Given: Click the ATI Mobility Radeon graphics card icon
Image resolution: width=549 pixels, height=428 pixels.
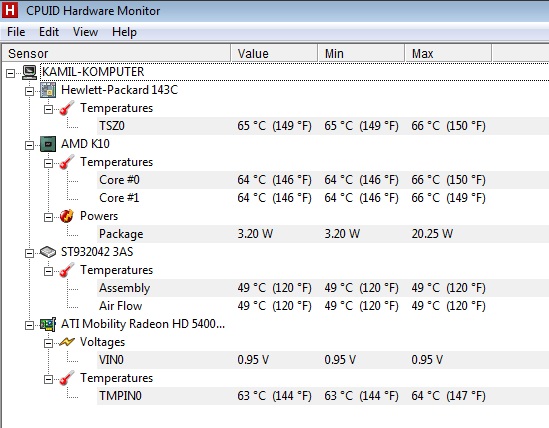Looking at the screenshot, I should [x=48, y=324].
